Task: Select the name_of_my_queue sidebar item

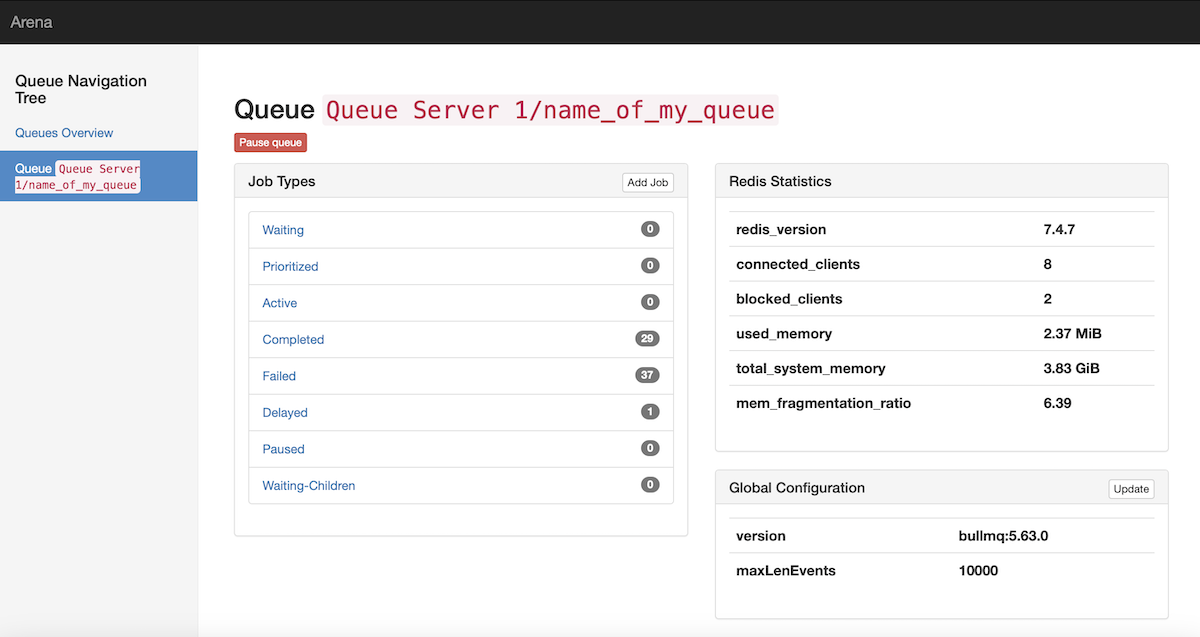Action: (98, 177)
